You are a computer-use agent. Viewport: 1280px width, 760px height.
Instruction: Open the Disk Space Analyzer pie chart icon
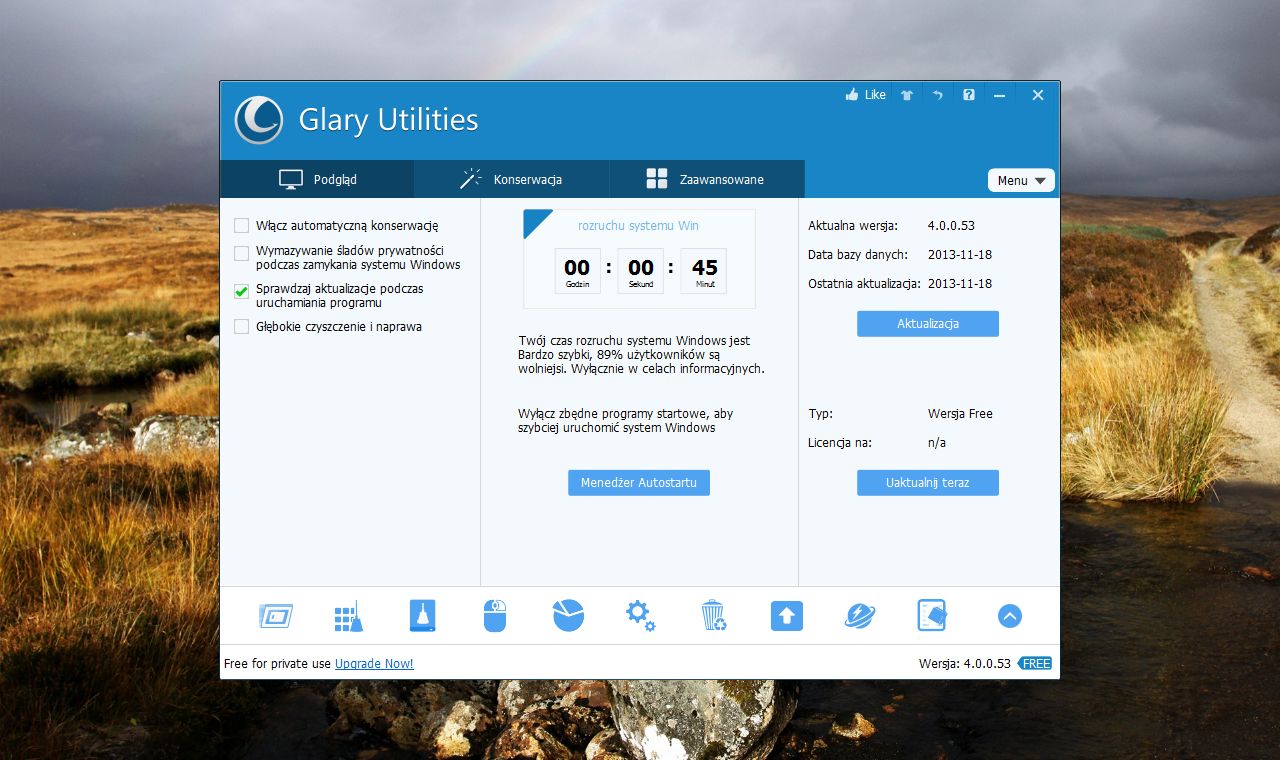[569, 616]
